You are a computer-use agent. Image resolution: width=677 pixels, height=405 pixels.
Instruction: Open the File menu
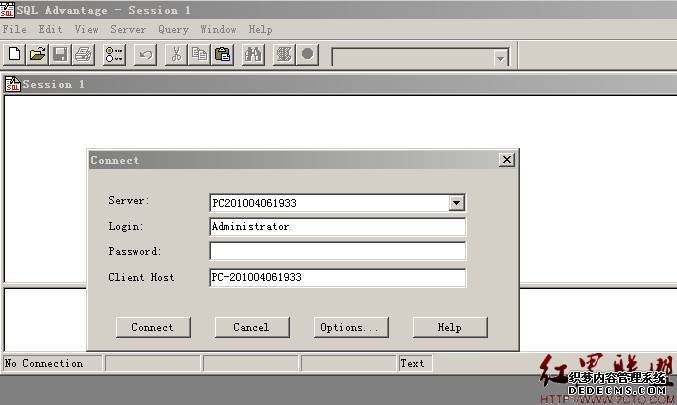tap(15, 30)
